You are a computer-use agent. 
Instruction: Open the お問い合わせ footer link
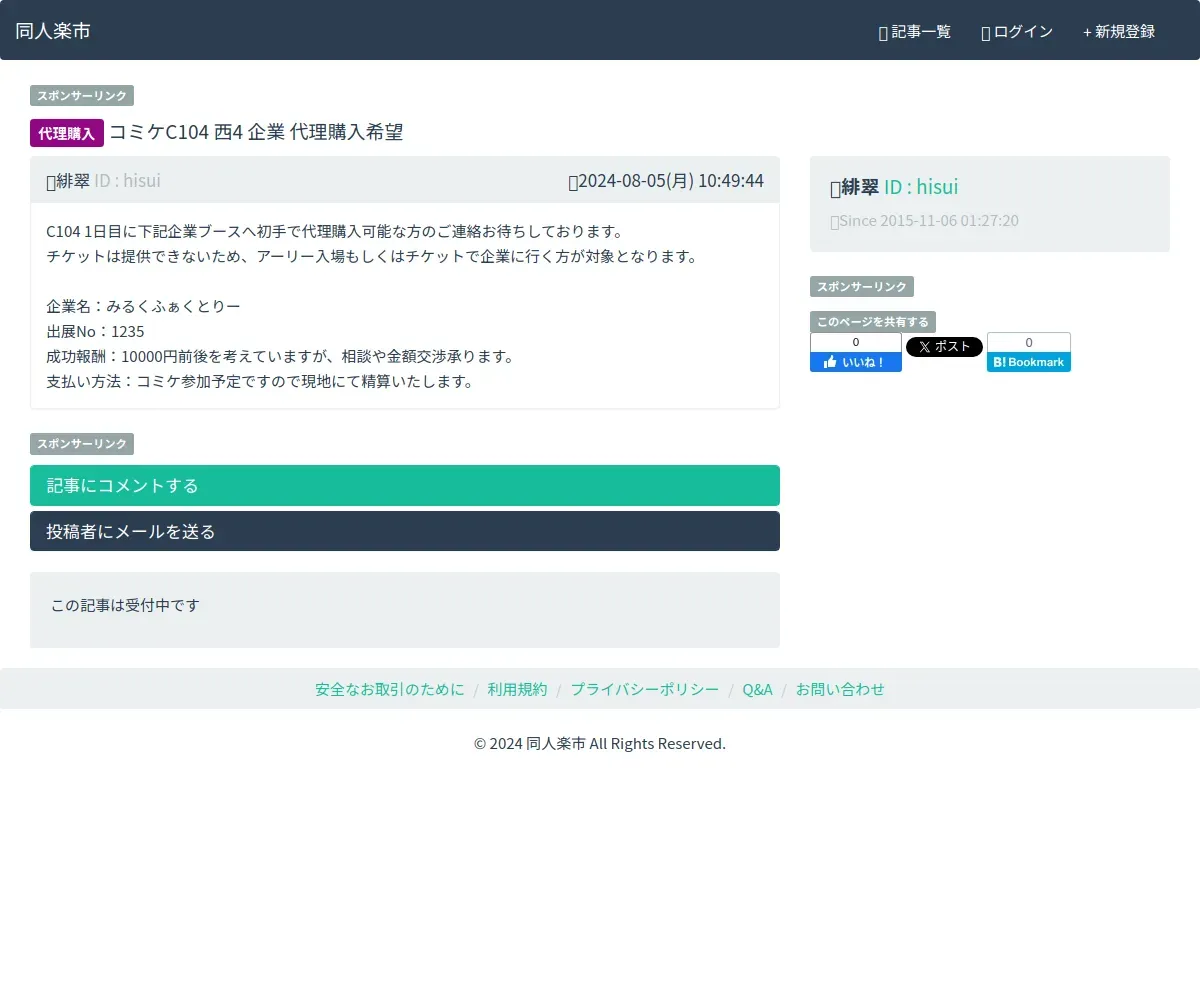point(840,689)
